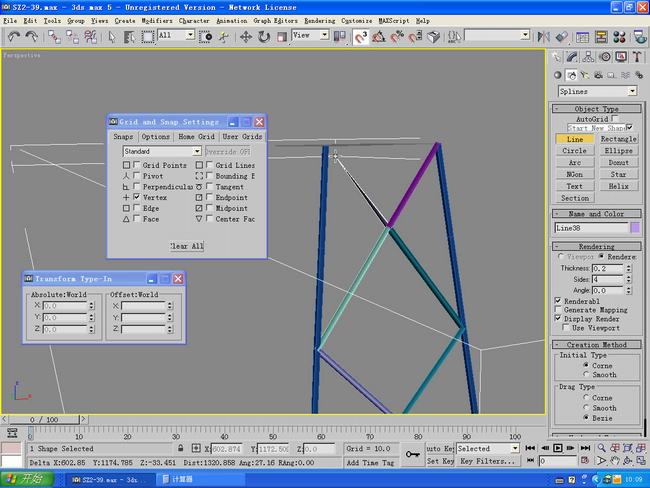This screenshot has height=488, width=650.
Task: Uncheck the Vertex snap checkbox
Action: 136,197
